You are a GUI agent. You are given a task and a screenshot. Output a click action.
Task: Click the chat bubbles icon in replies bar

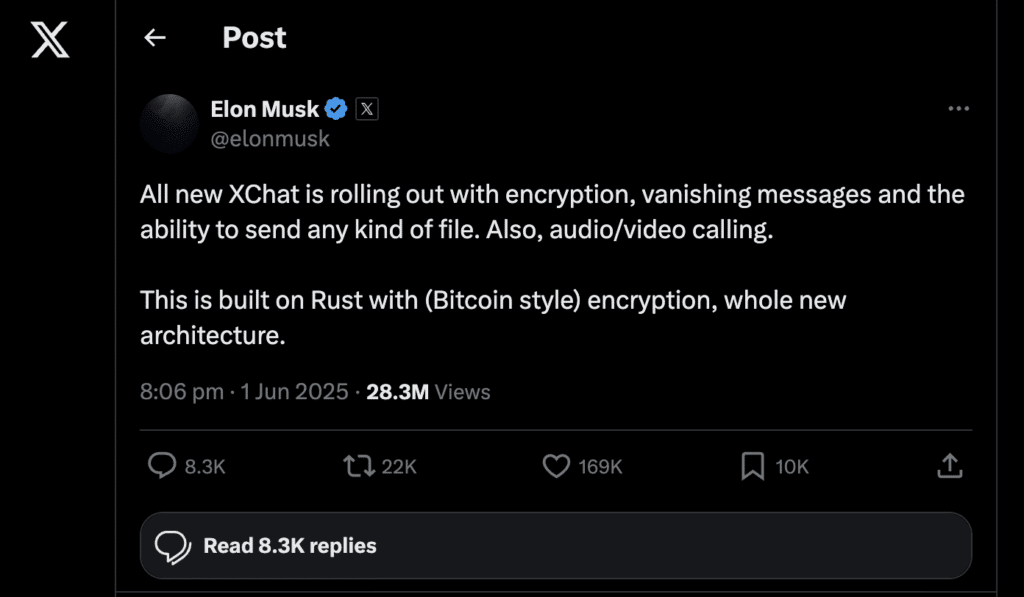point(172,546)
